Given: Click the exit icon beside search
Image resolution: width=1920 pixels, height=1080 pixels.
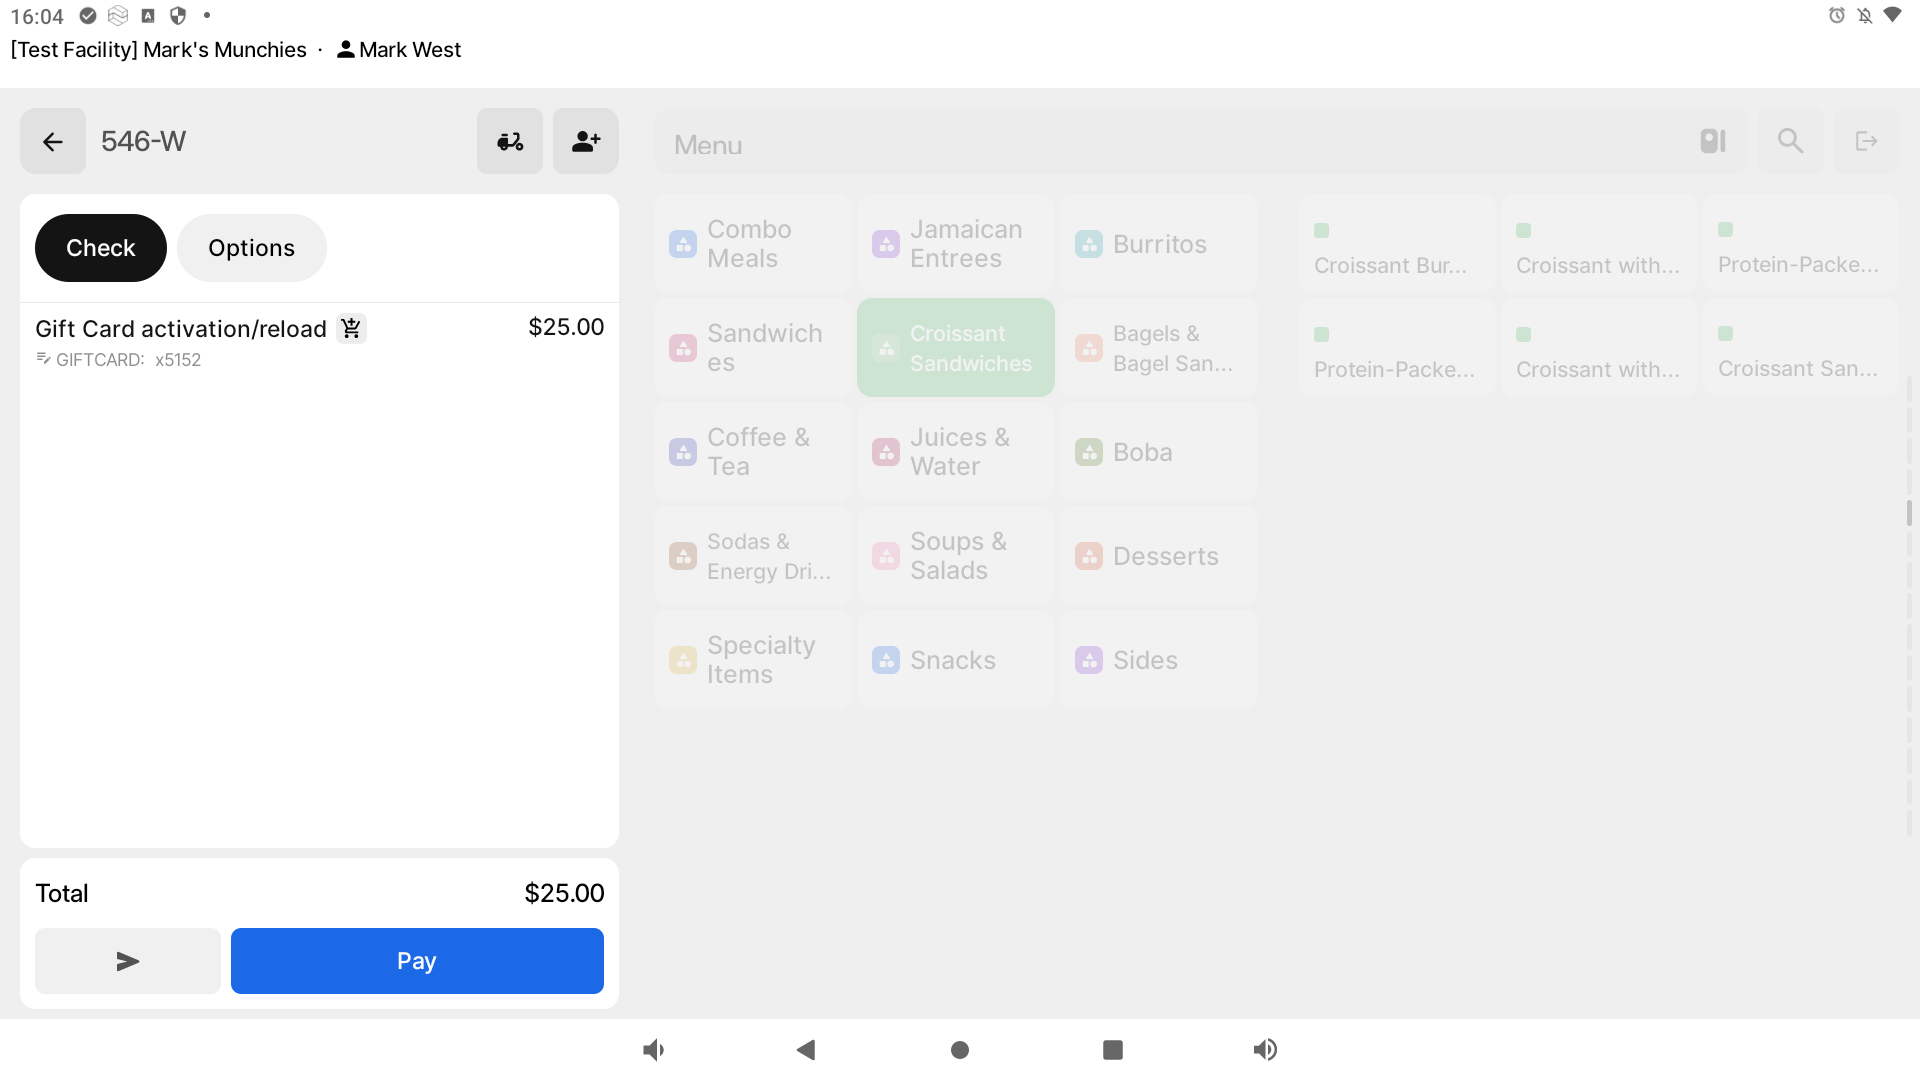Looking at the screenshot, I should click(x=1866, y=141).
